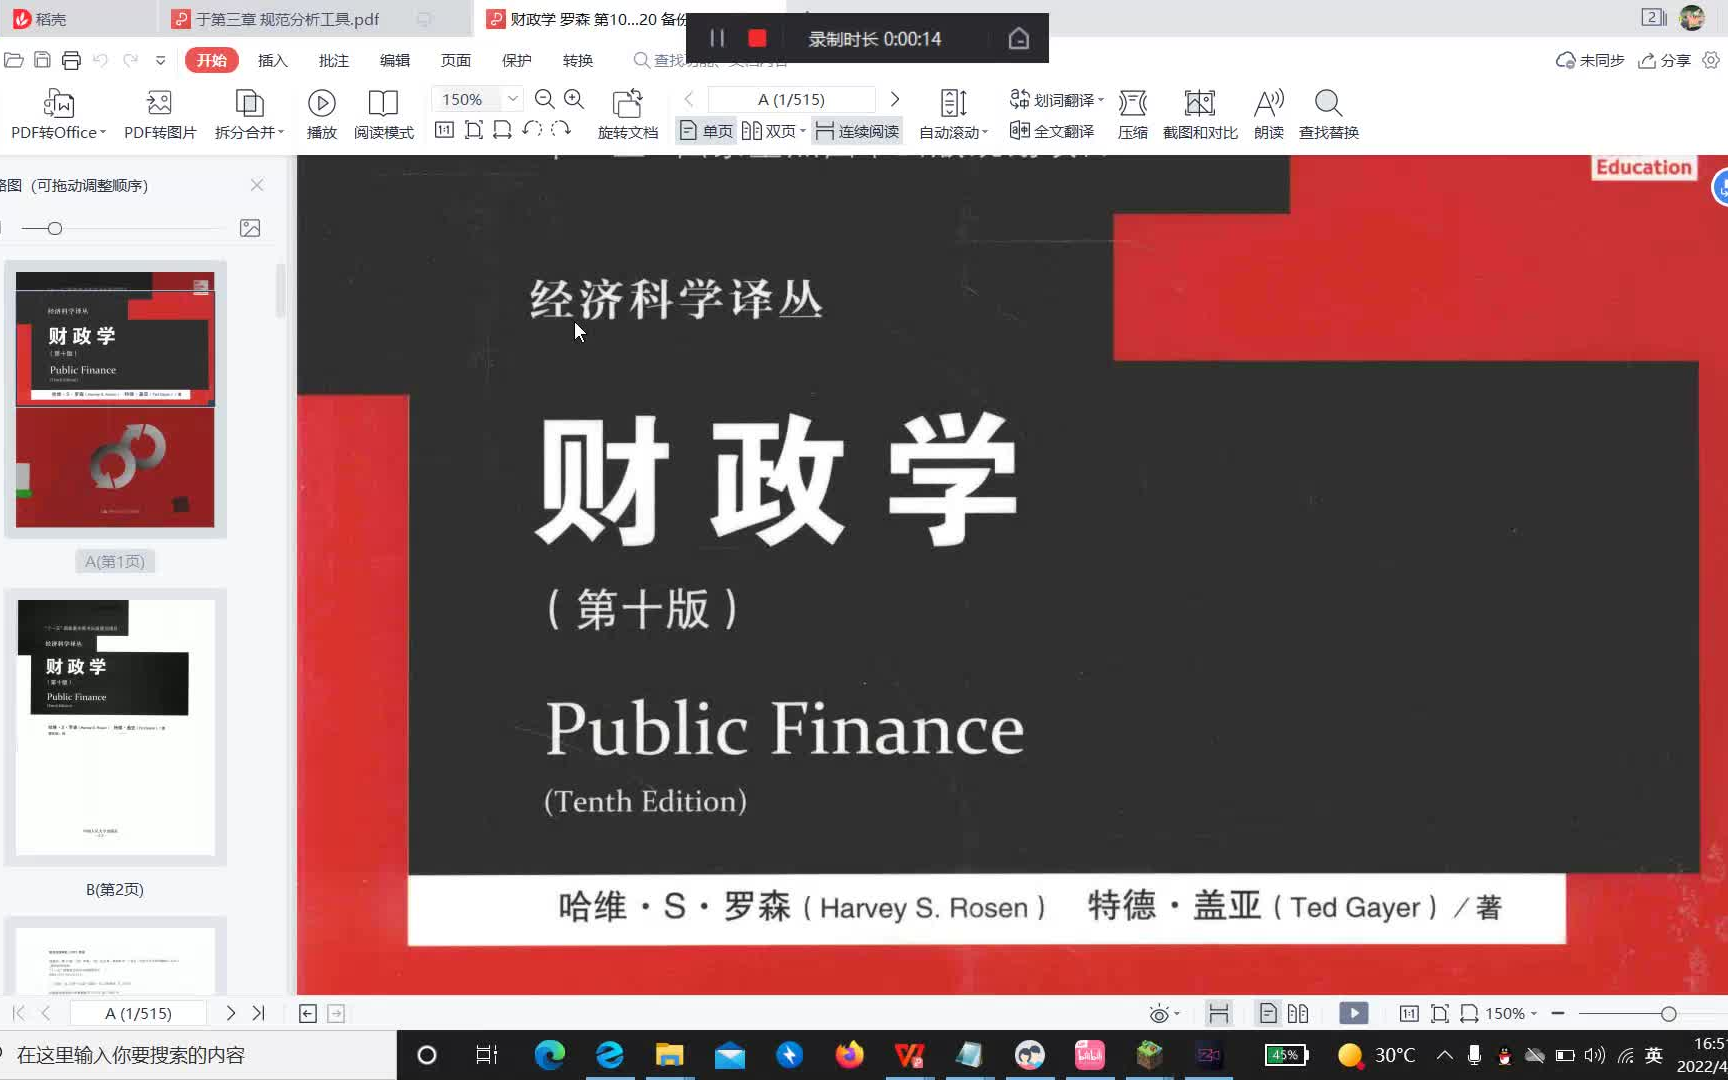
Task: Enable 连续阅读 continuous reading mode
Action: (857, 130)
